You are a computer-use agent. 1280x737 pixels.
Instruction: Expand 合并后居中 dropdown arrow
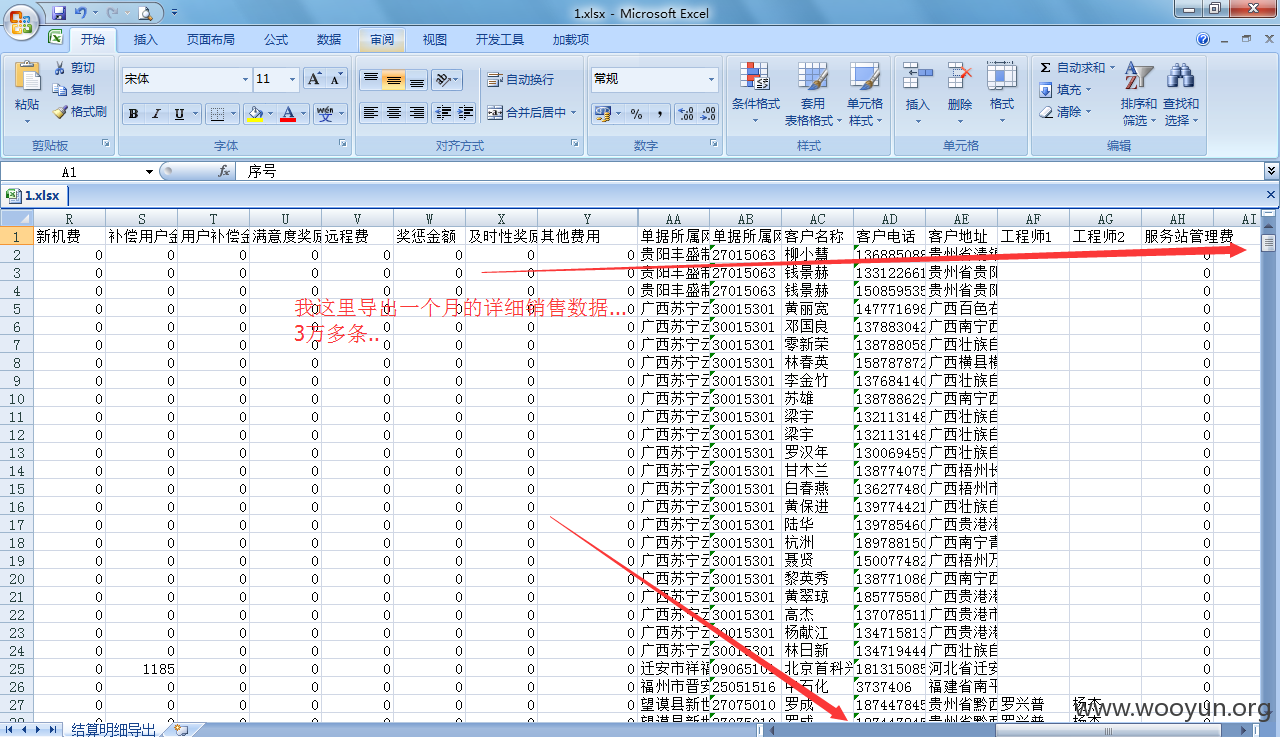[574, 113]
